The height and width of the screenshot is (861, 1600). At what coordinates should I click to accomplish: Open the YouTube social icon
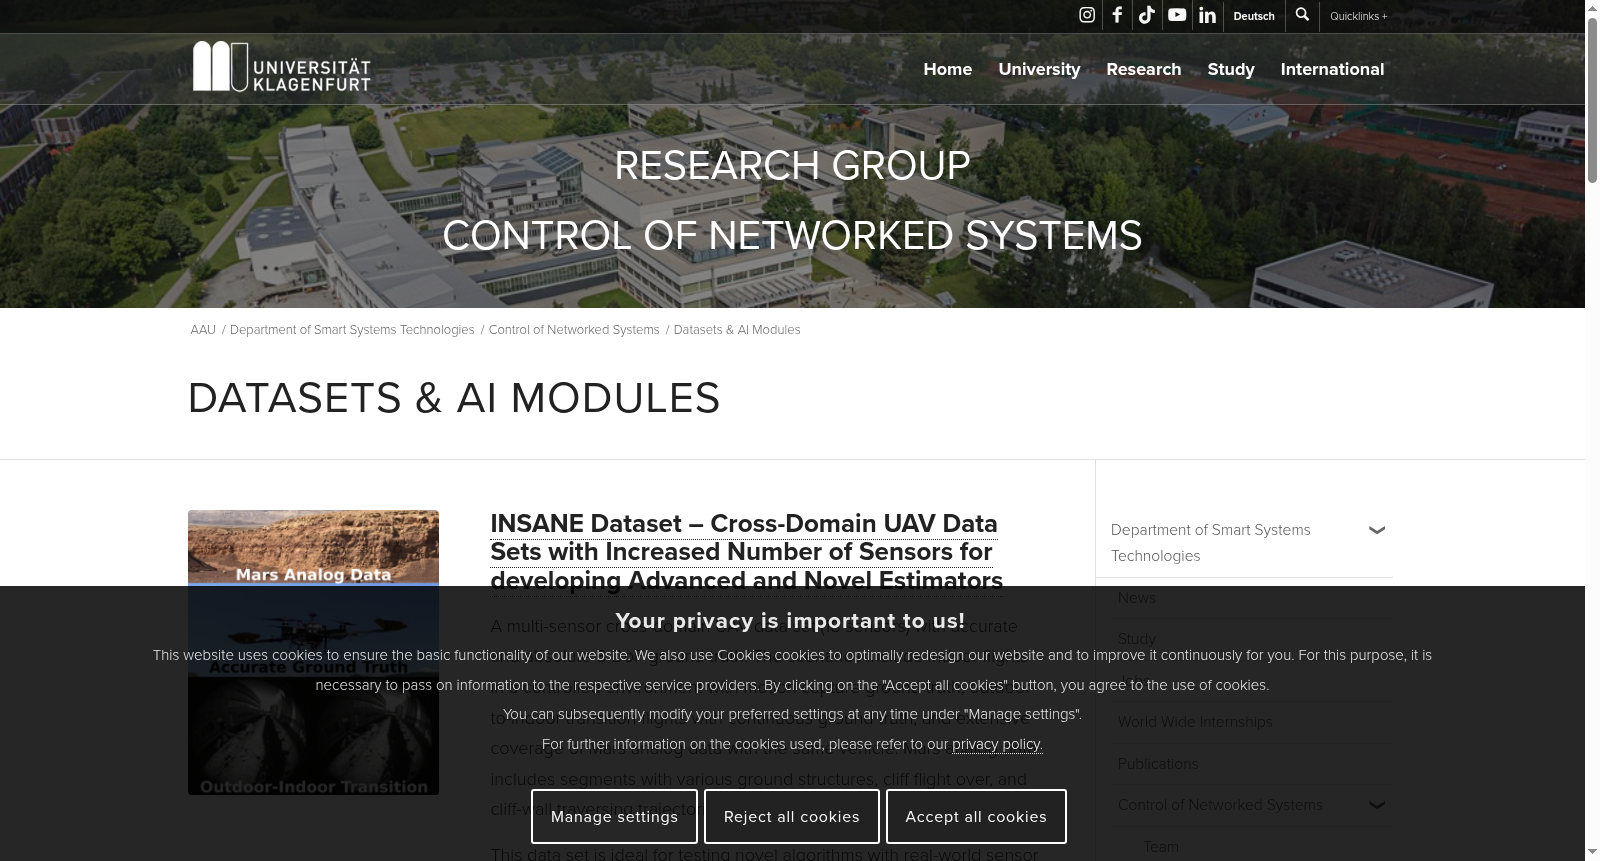coord(1177,15)
